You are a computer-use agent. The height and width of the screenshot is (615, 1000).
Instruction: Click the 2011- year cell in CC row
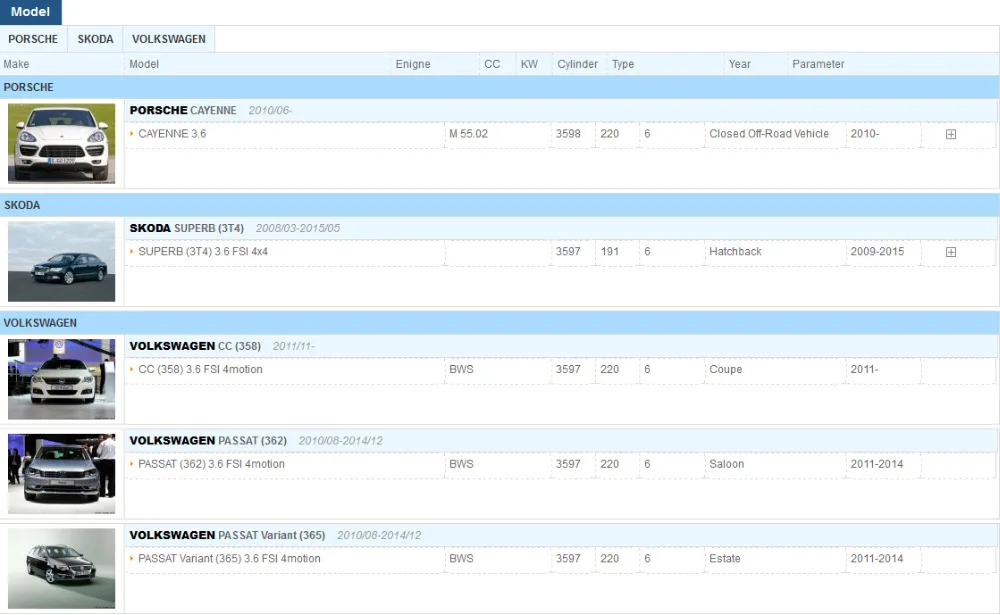pyautogui.click(x=864, y=369)
